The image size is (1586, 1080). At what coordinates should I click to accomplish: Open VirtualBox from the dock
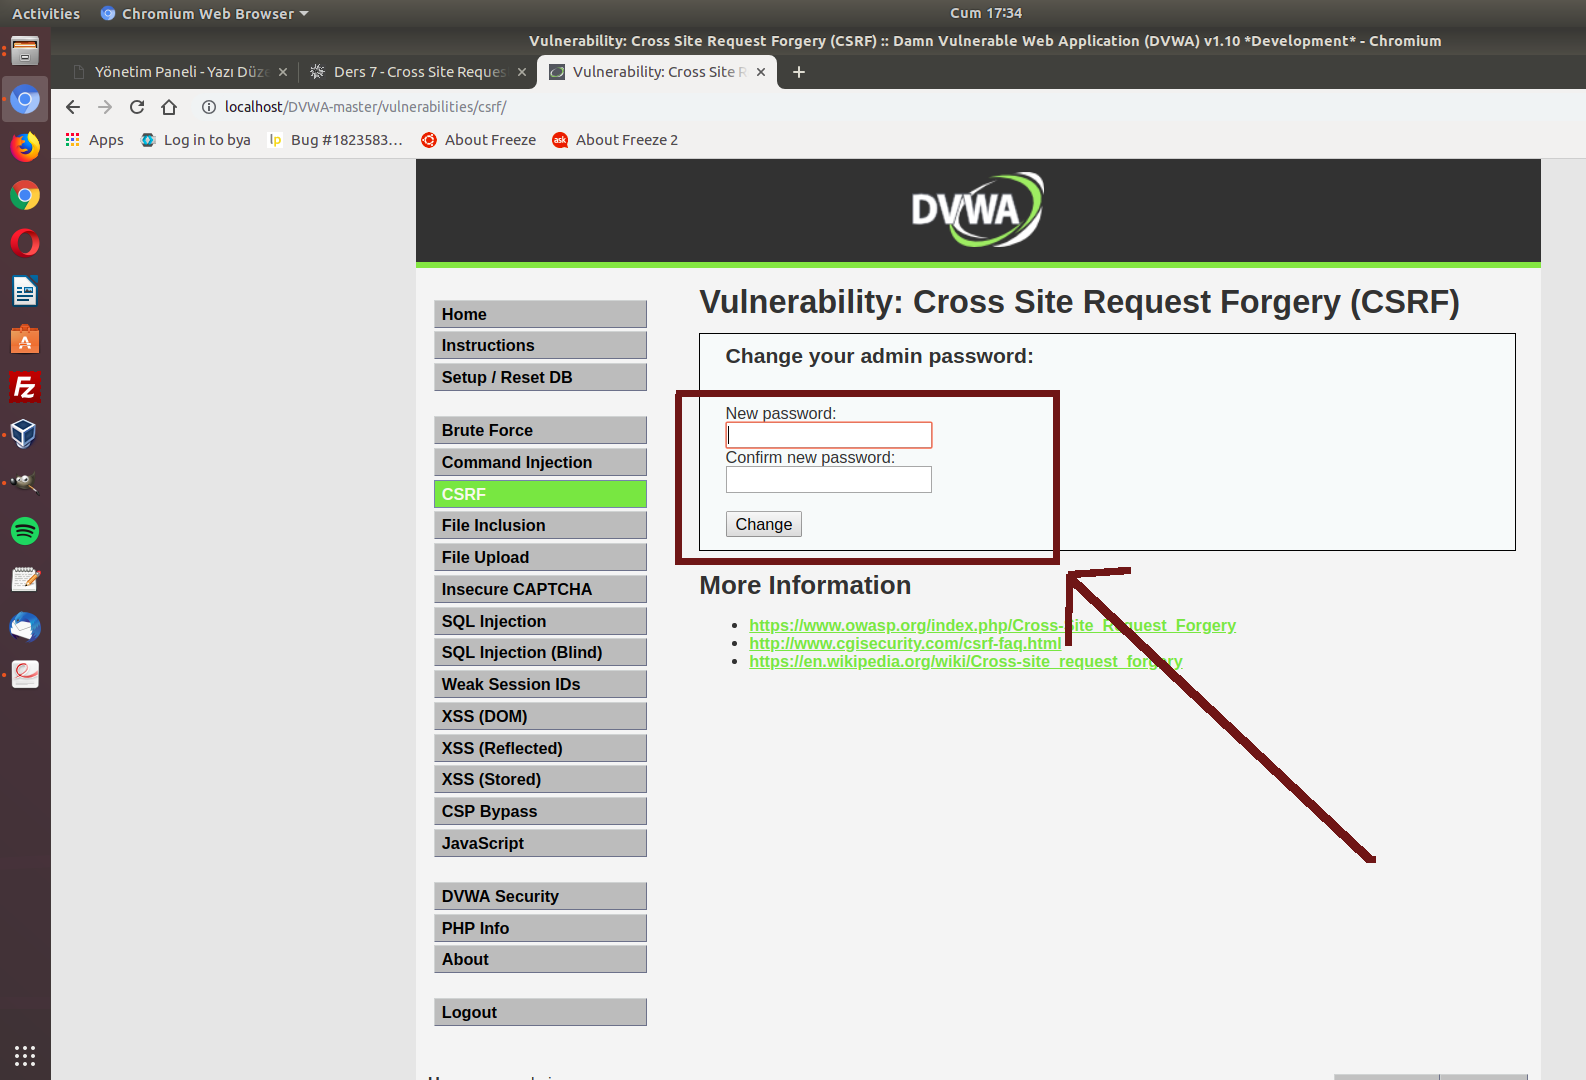click(x=25, y=435)
